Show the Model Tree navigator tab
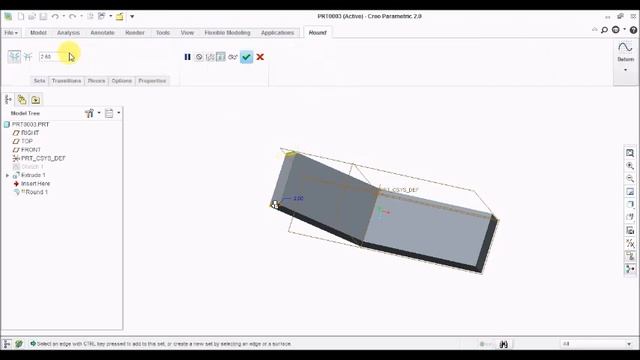 click(x=8, y=100)
